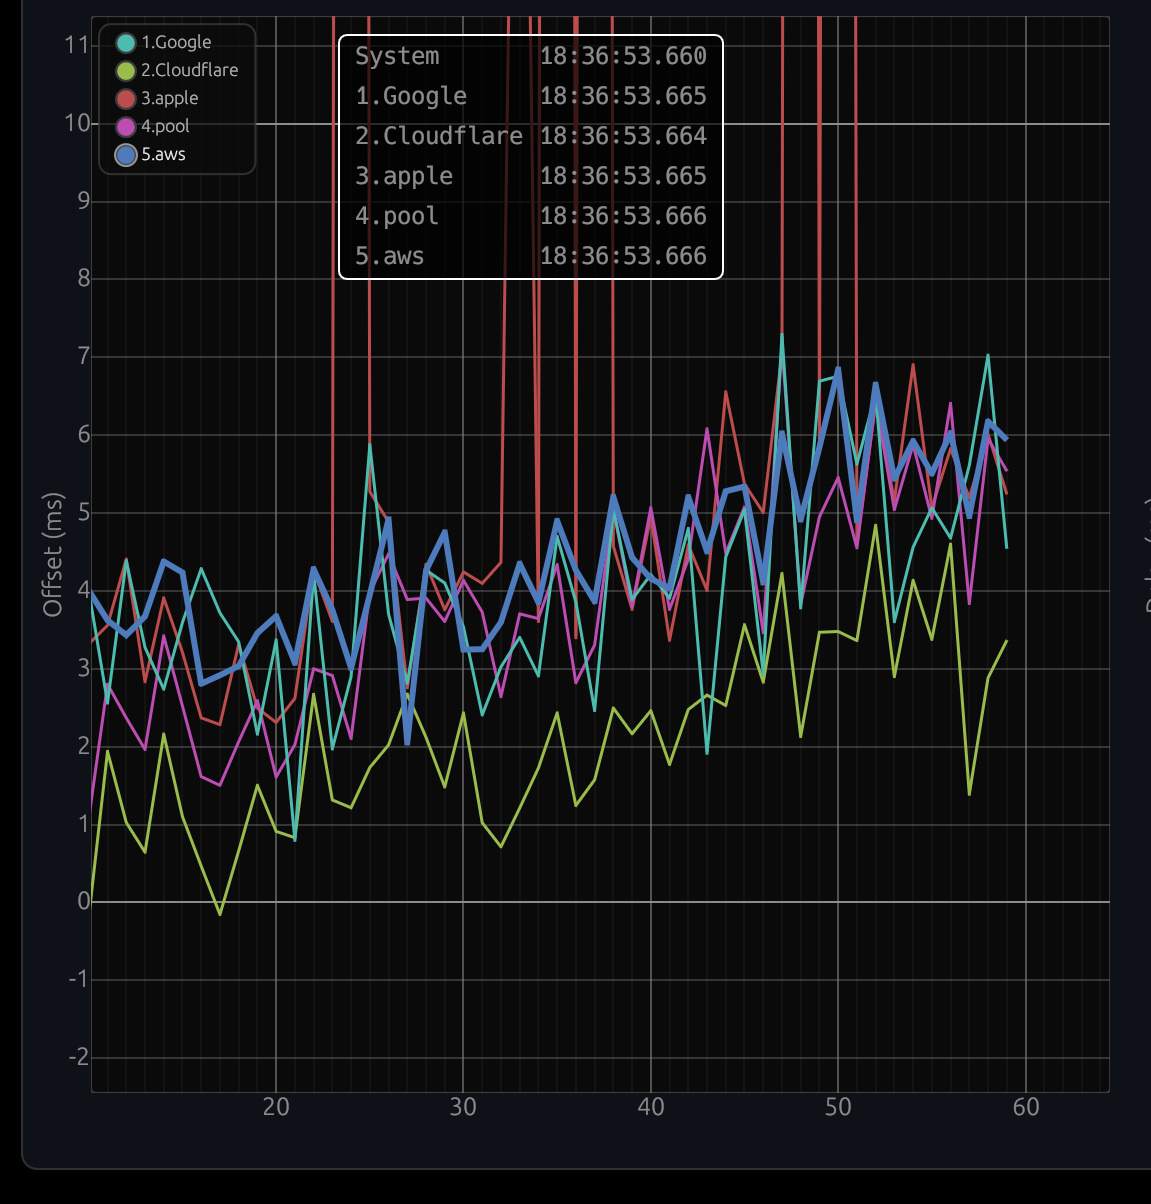Image resolution: width=1151 pixels, height=1204 pixels.
Task: Toggle the 1.Google series via legend text
Action: coord(176,43)
